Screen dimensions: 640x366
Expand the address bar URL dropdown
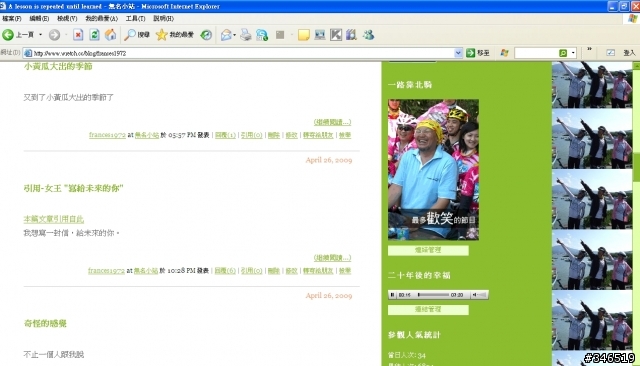[458, 53]
